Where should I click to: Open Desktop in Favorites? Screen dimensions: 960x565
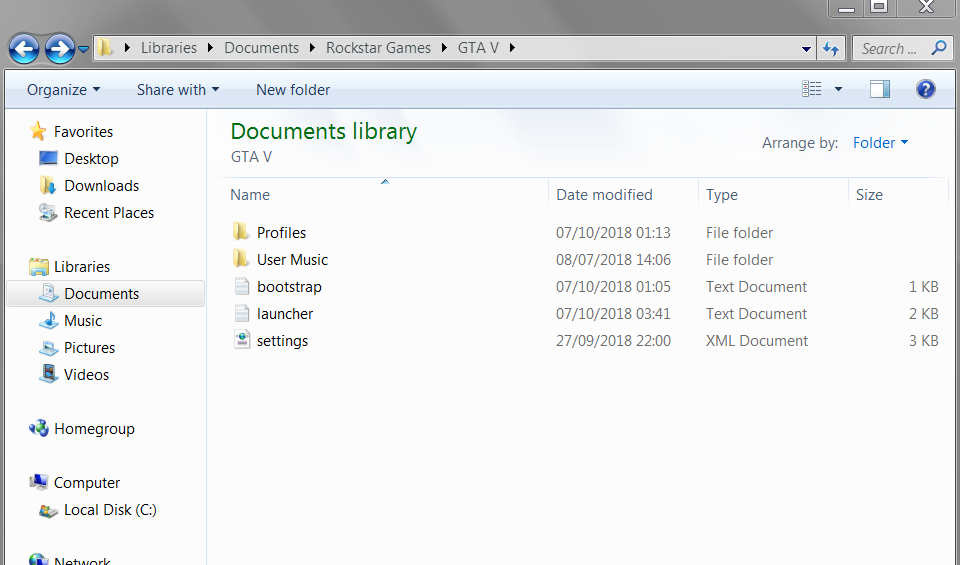91,159
